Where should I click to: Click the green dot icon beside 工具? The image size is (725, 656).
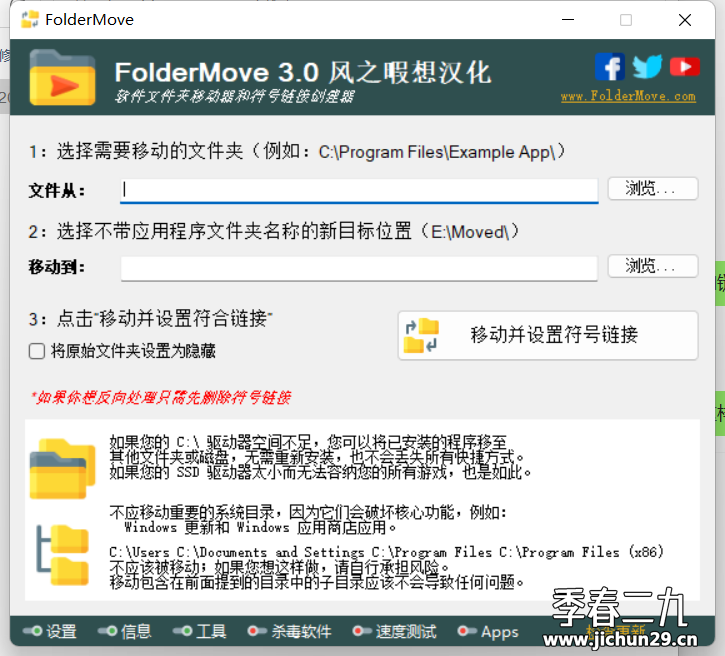(182, 631)
